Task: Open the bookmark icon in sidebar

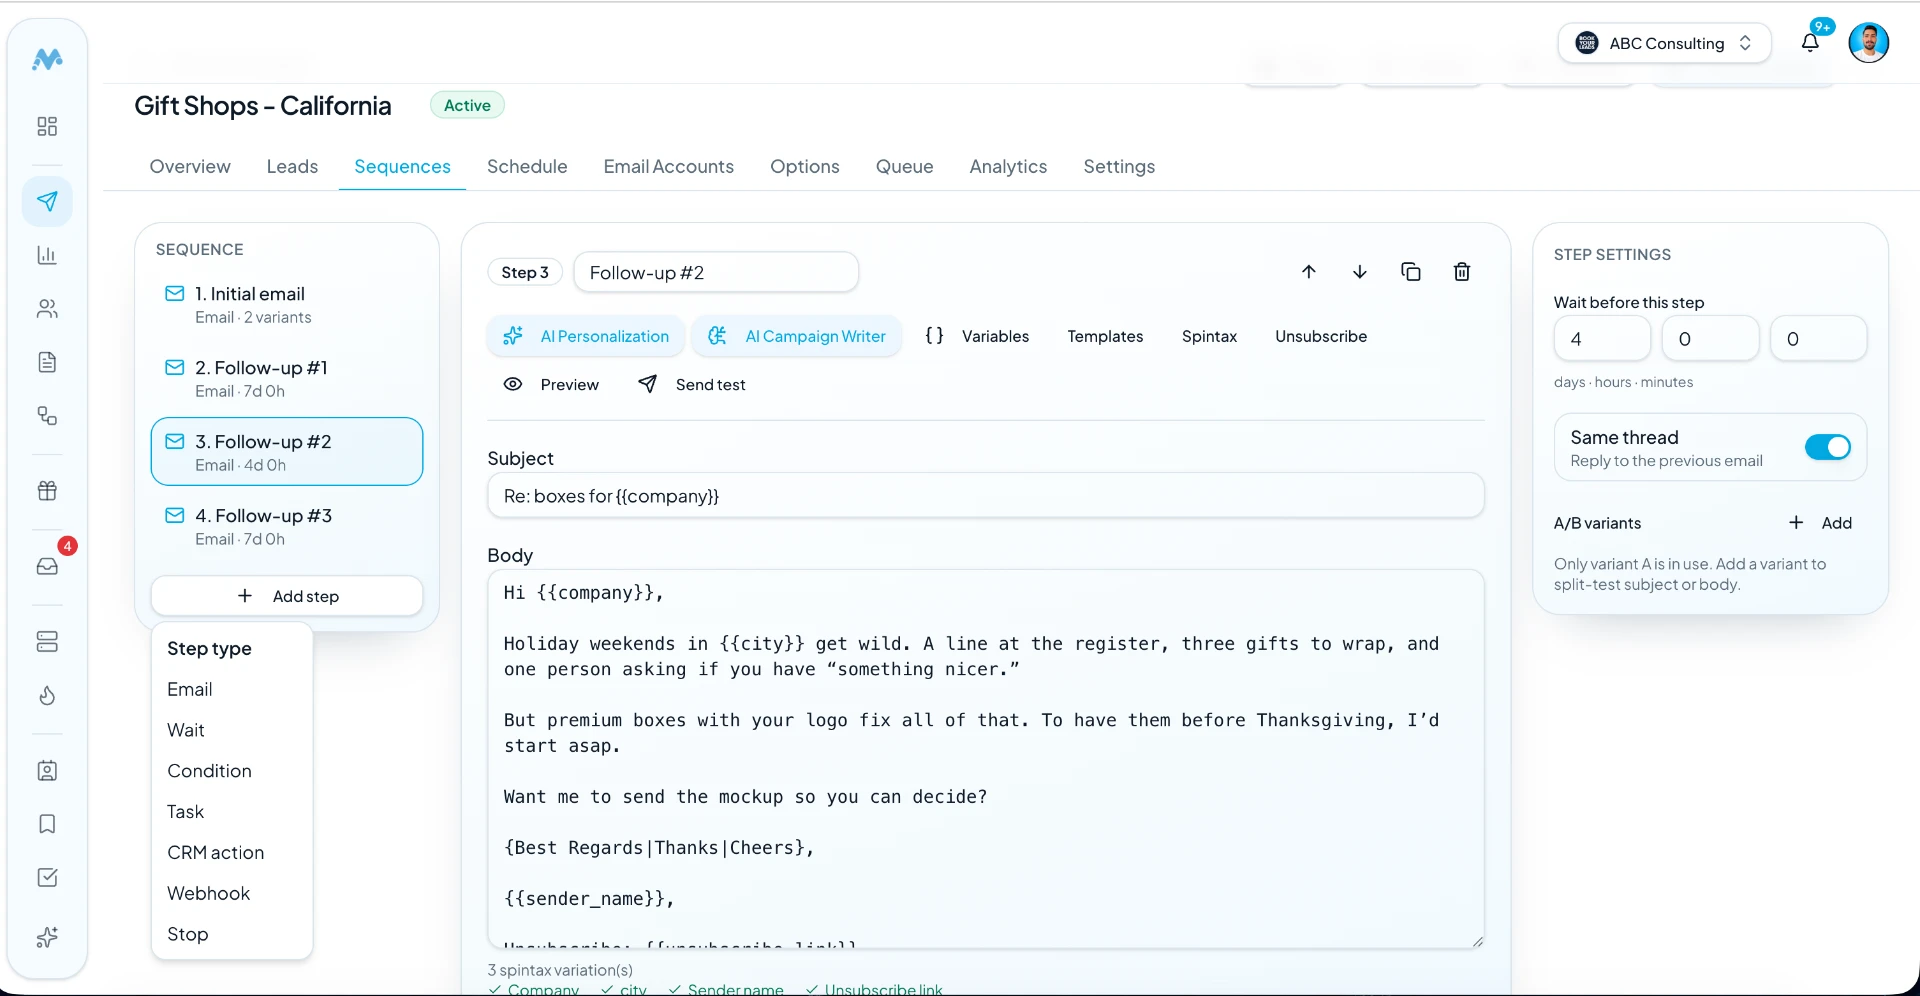Action: pos(47,824)
